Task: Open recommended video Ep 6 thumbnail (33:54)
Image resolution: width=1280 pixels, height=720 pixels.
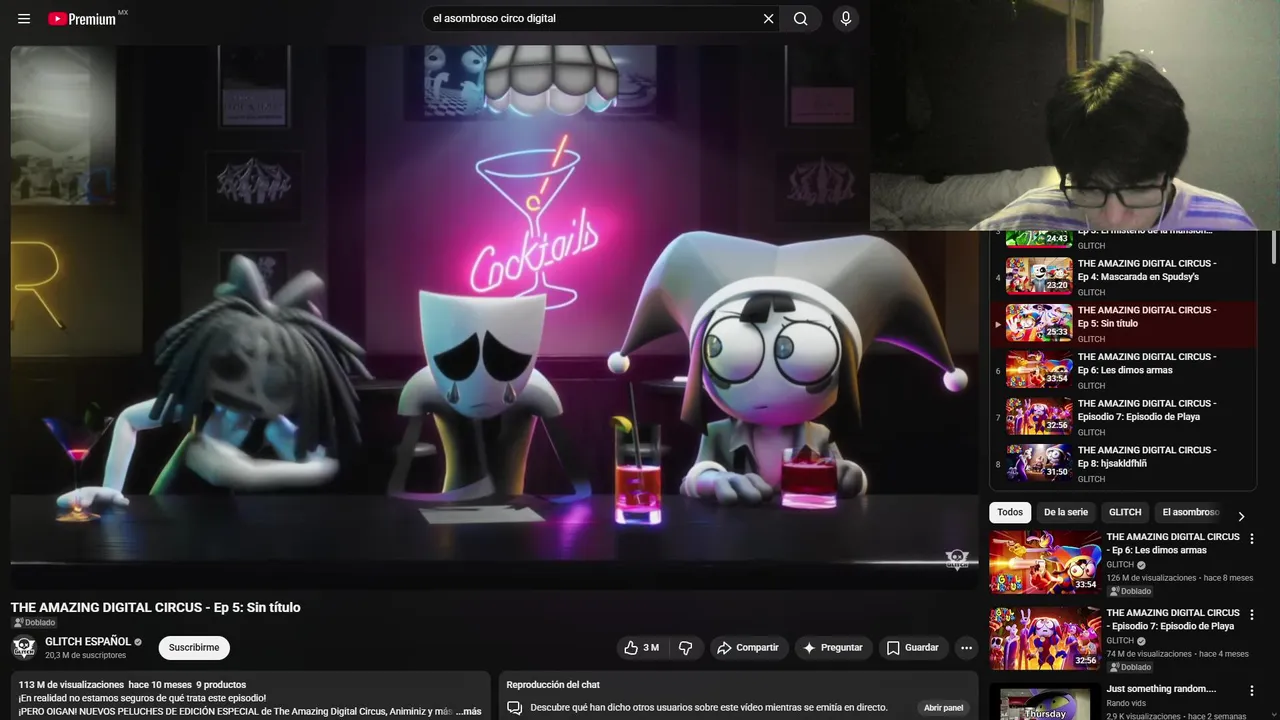Action: click(1045, 562)
